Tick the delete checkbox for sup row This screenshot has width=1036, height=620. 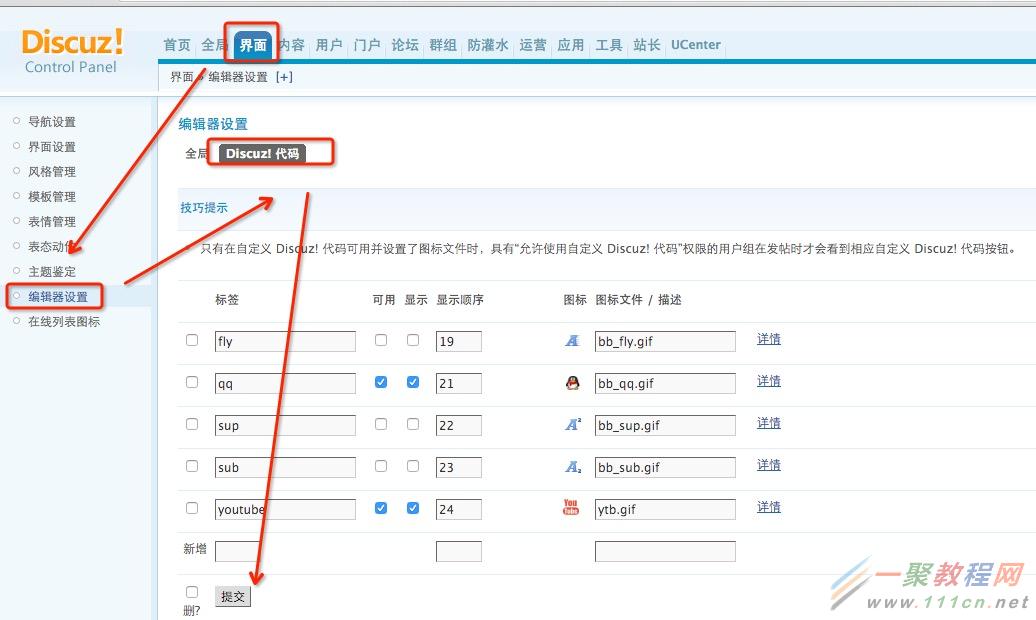pyautogui.click(x=192, y=424)
